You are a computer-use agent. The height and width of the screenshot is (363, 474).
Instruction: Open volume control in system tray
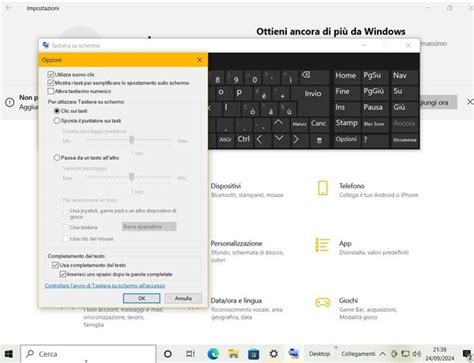pos(417,354)
